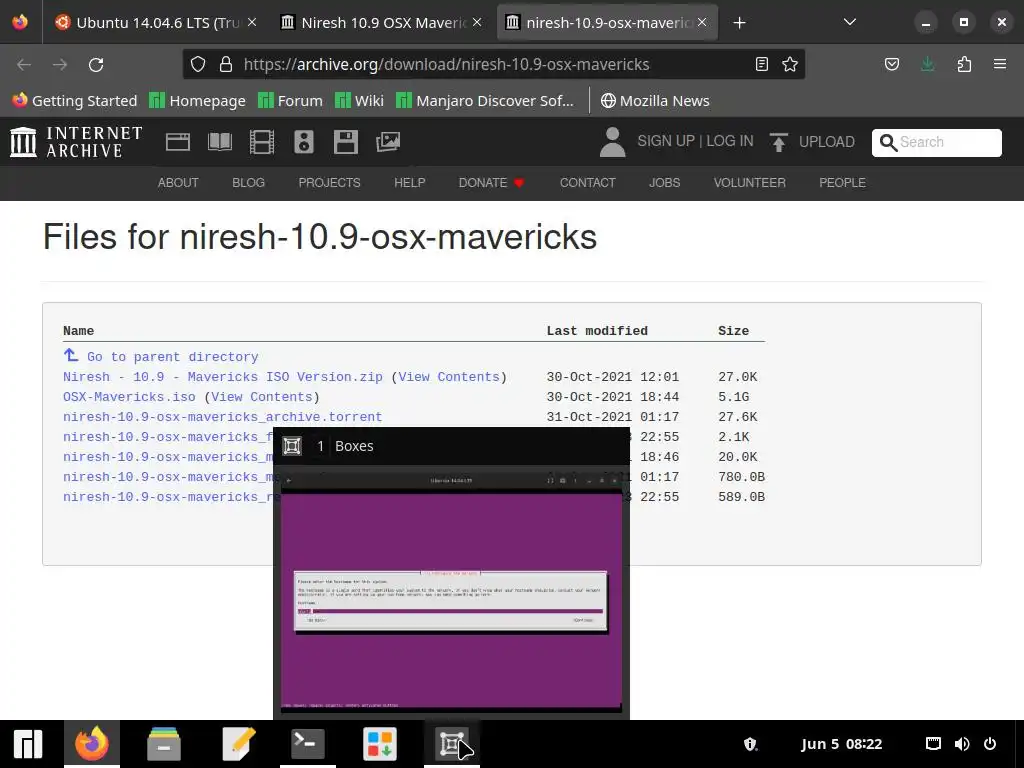The image size is (1024, 768).
Task: Open the Internet Archive video film icon
Action: point(262,142)
